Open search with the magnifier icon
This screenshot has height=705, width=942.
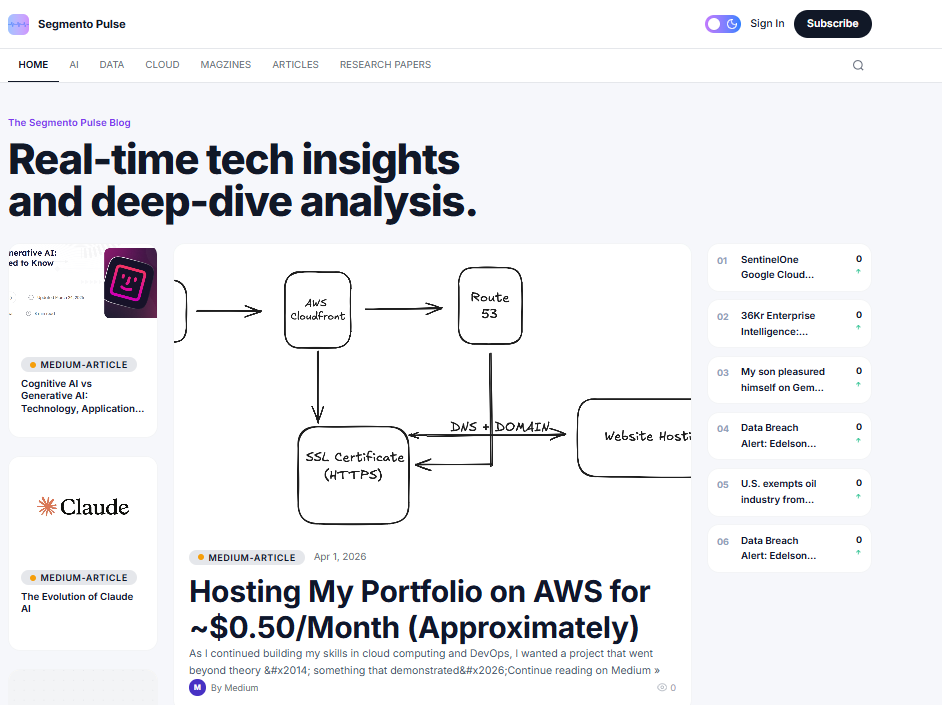coord(858,66)
